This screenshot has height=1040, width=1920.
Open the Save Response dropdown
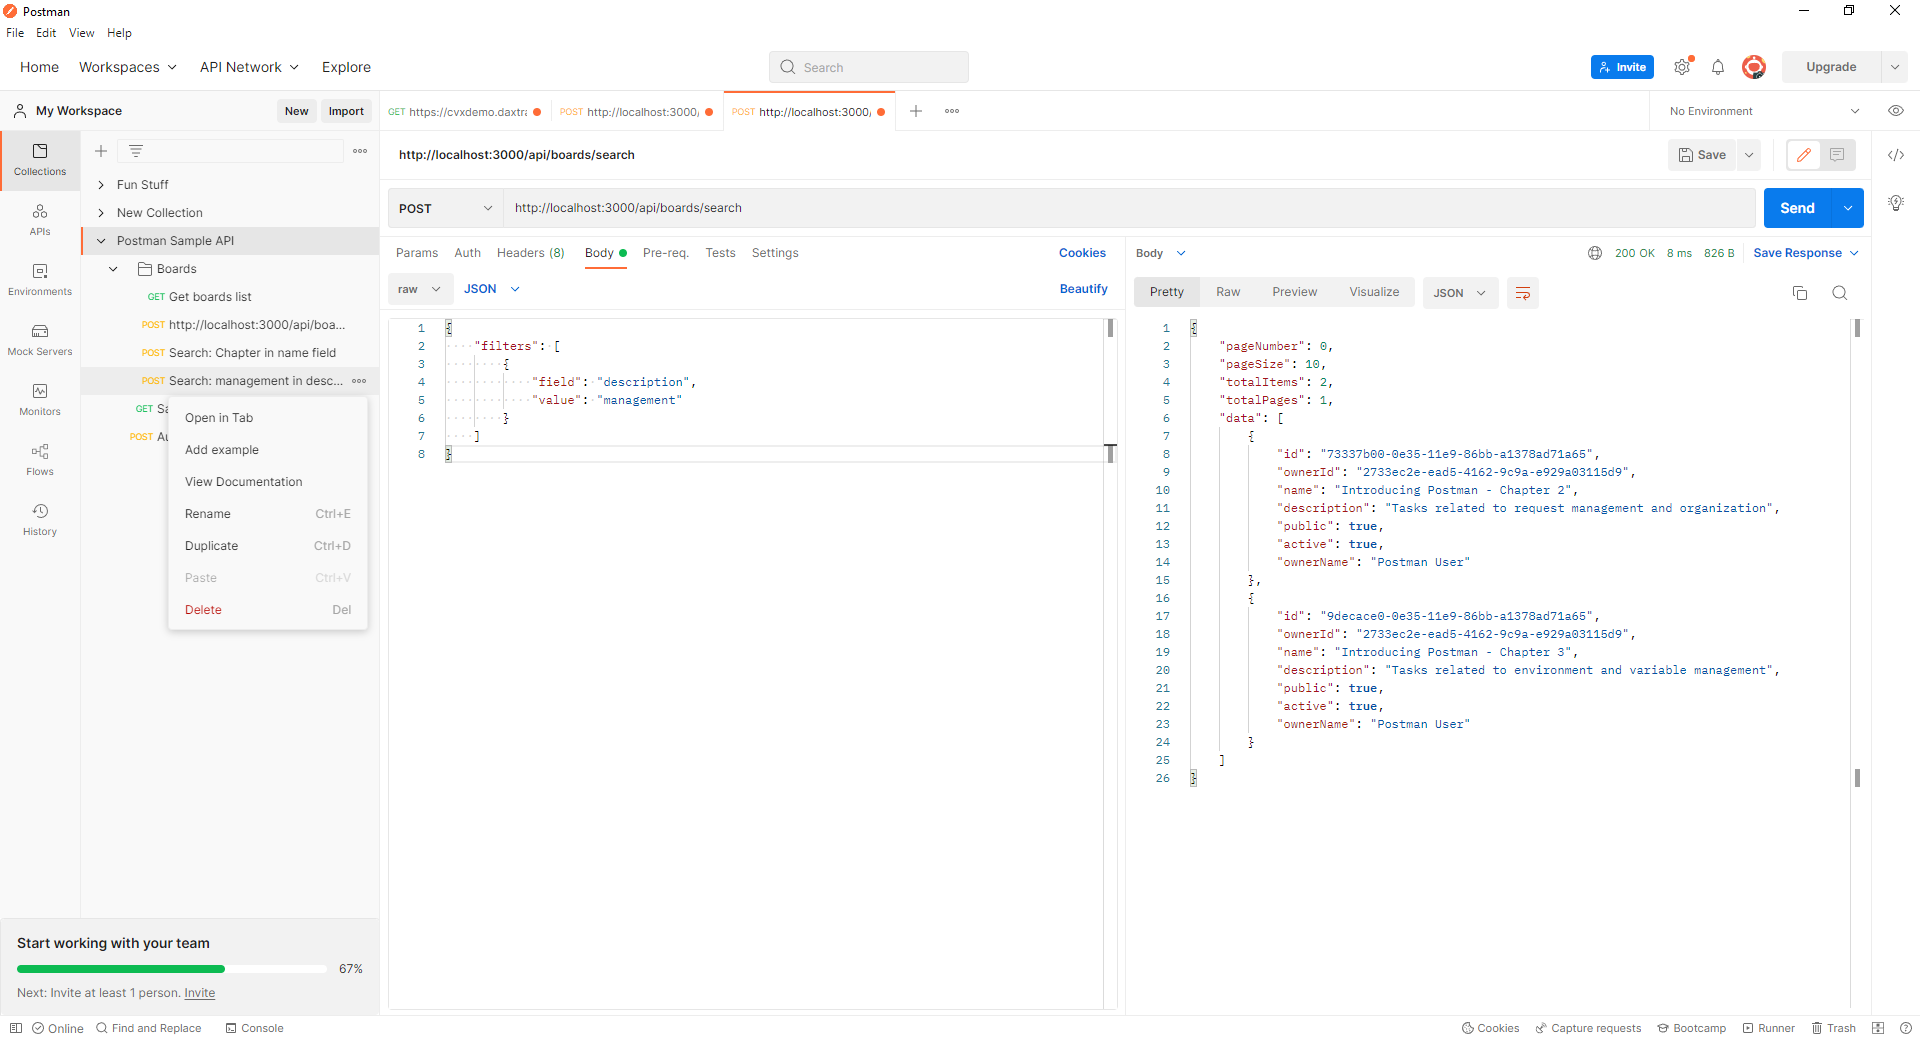[1806, 253]
